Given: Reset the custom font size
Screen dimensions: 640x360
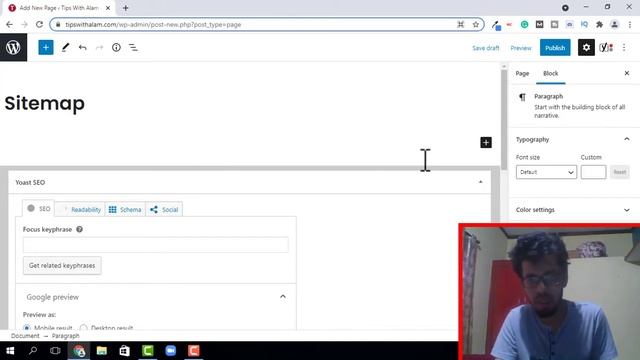Looking at the screenshot, I should (x=620, y=172).
